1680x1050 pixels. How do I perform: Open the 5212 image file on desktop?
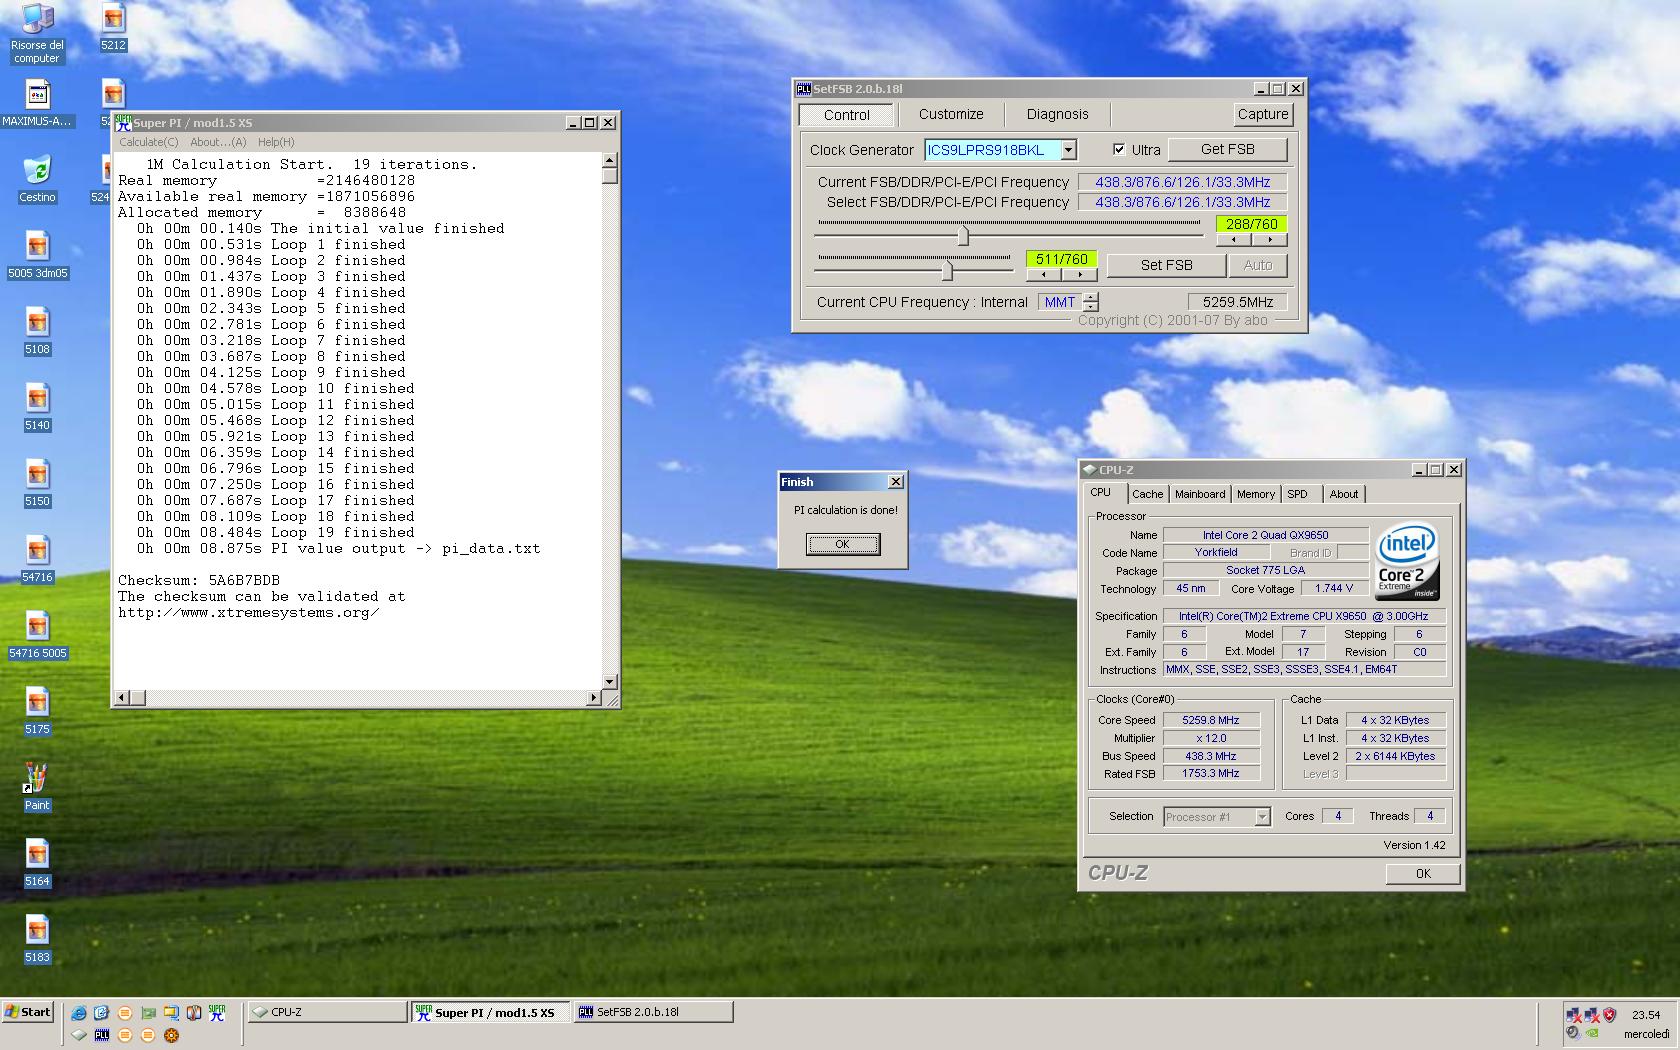click(113, 27)
